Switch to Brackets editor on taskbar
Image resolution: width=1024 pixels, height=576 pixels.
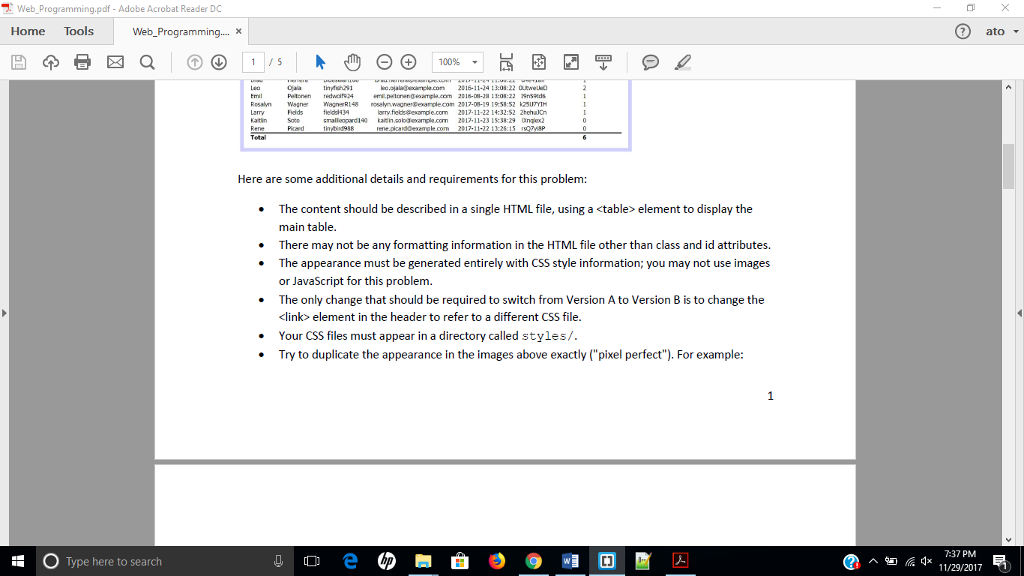point(607,561)
